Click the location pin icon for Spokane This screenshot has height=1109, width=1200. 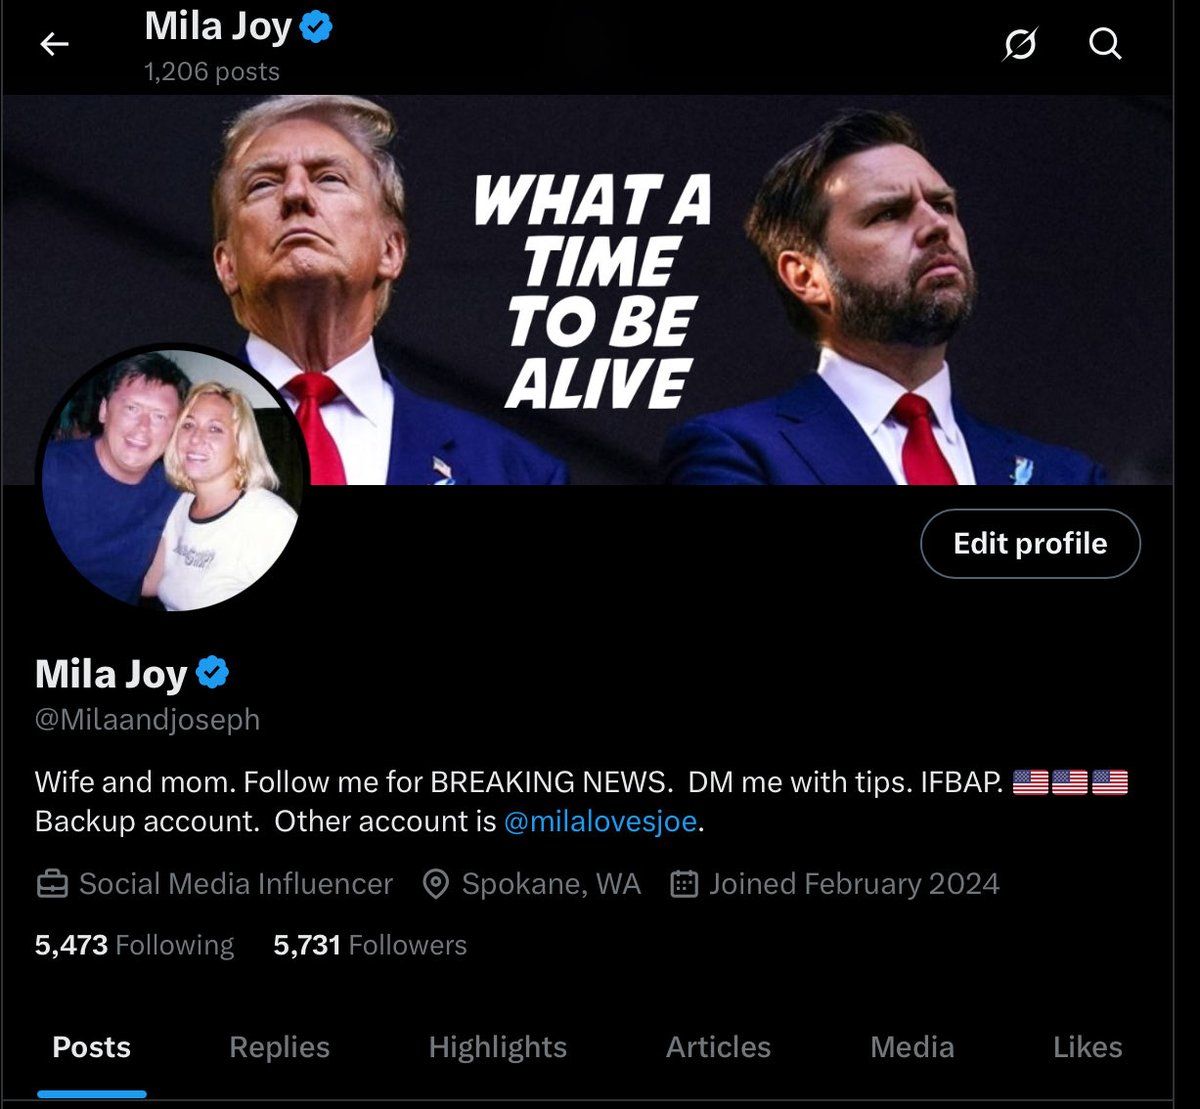[x=435, y=884]
